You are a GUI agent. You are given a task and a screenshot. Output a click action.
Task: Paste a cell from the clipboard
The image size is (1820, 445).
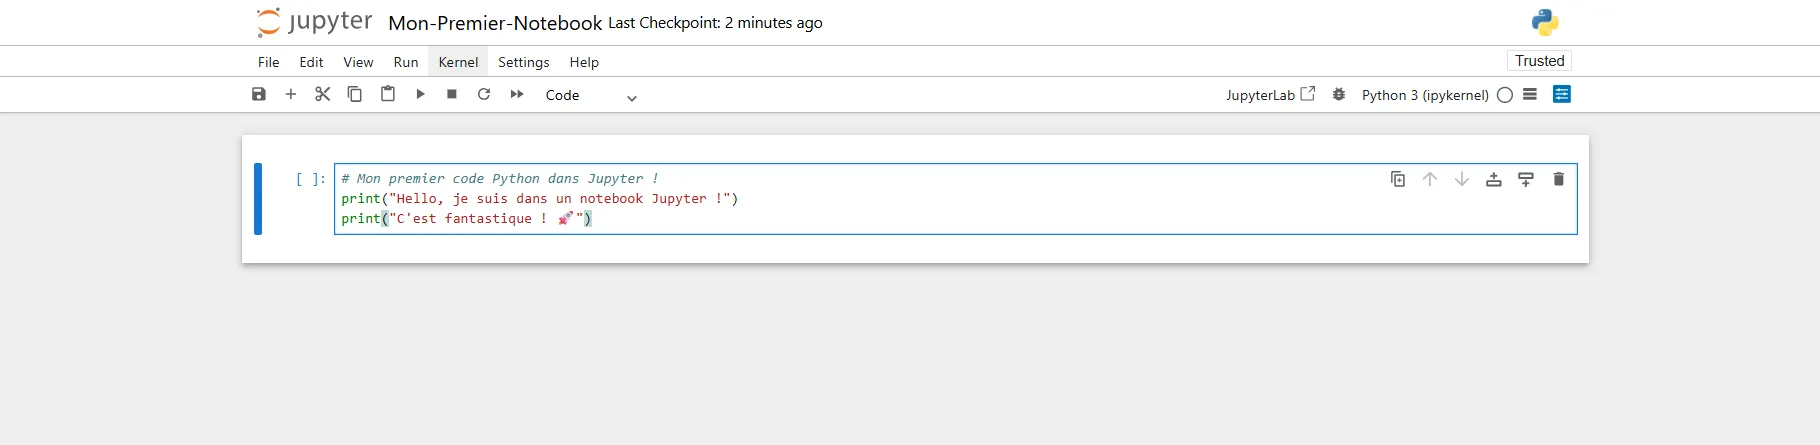coord(388,94)
